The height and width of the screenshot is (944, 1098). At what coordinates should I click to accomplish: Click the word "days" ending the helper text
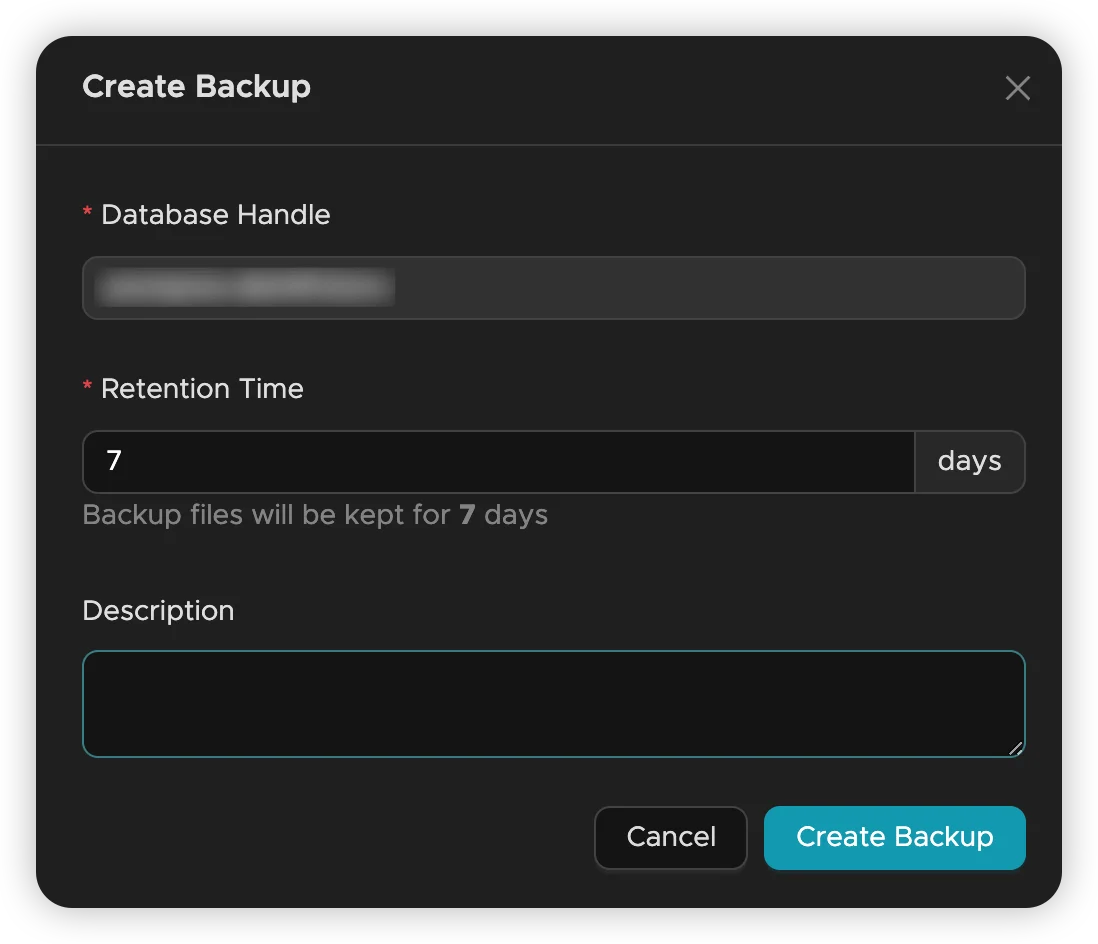tap(516, 515)
